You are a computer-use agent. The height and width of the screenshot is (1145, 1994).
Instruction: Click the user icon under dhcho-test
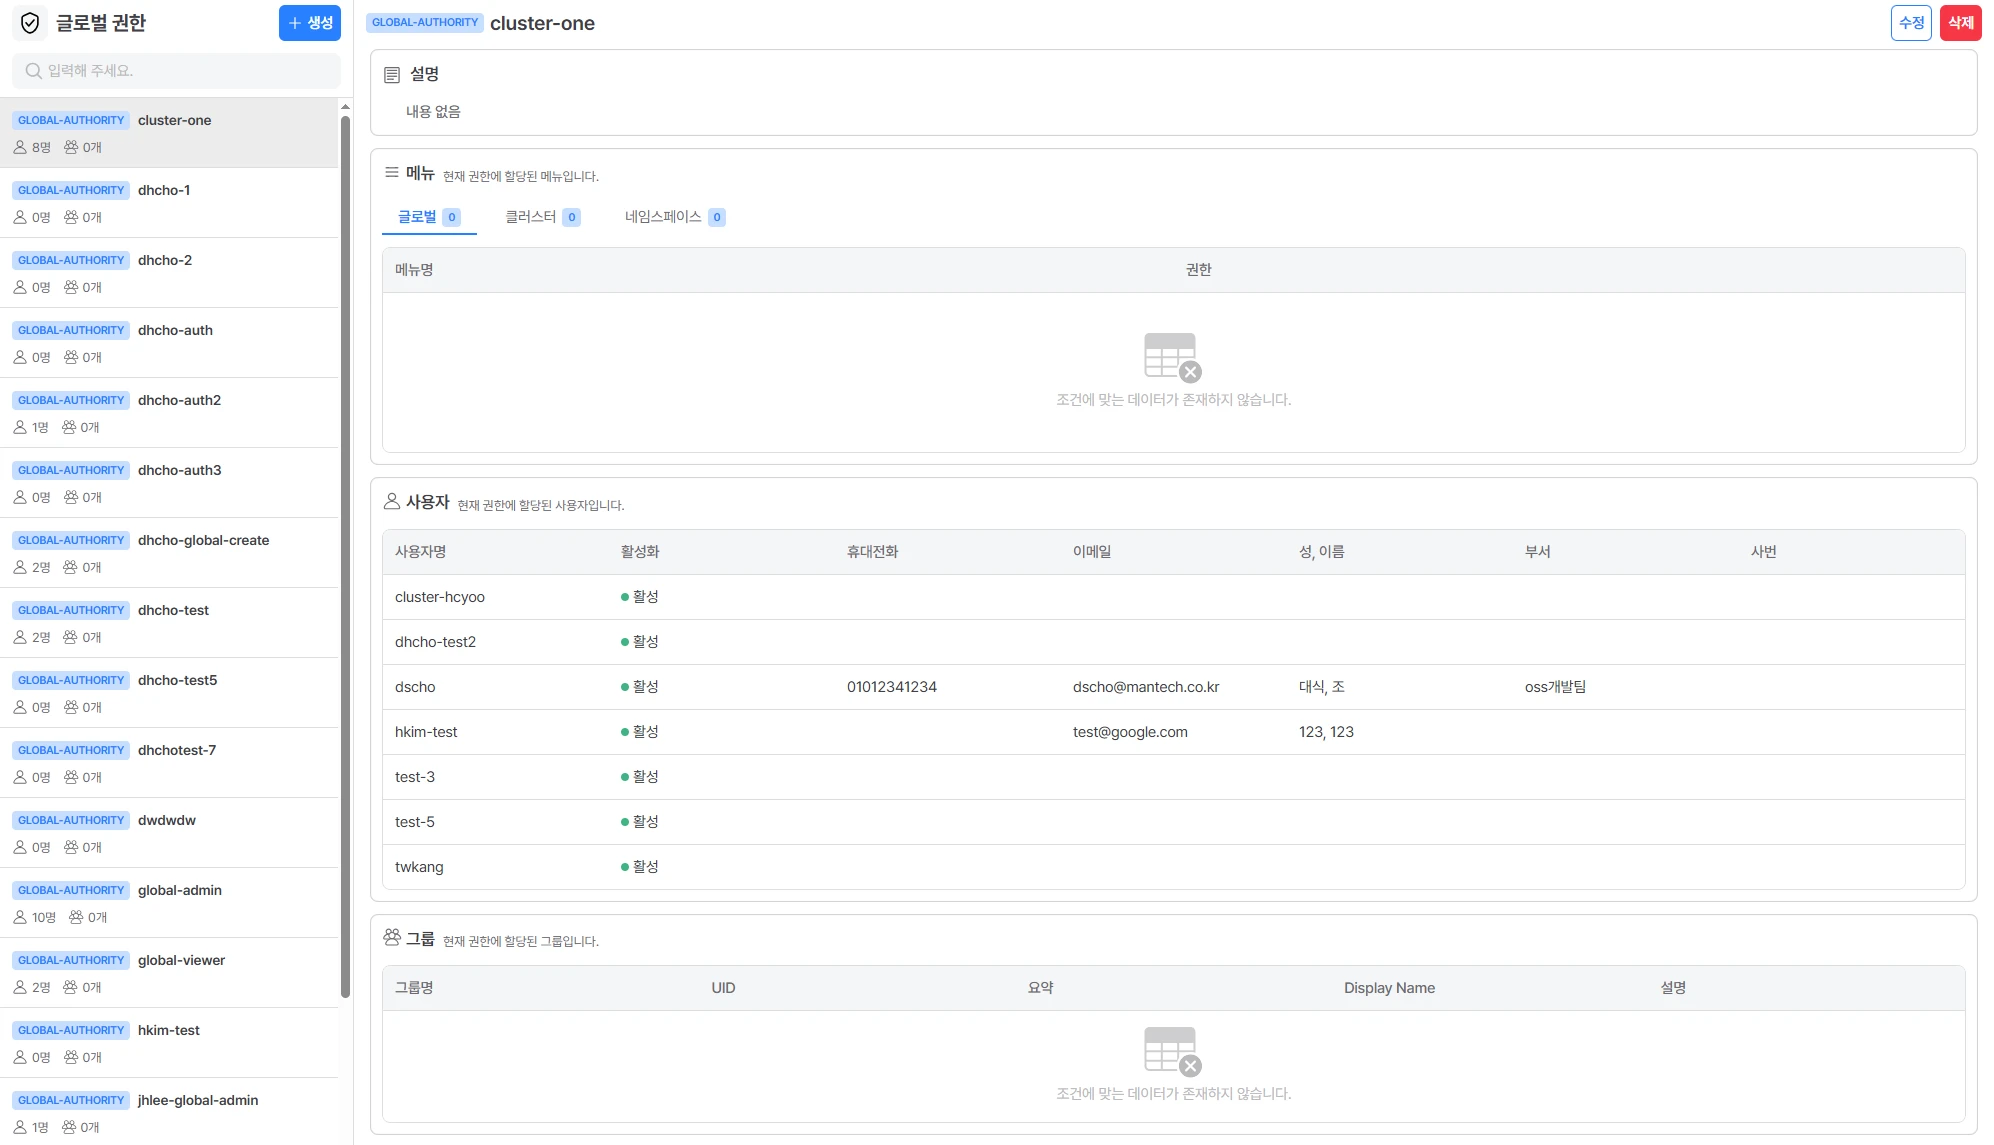pos(20,637)
